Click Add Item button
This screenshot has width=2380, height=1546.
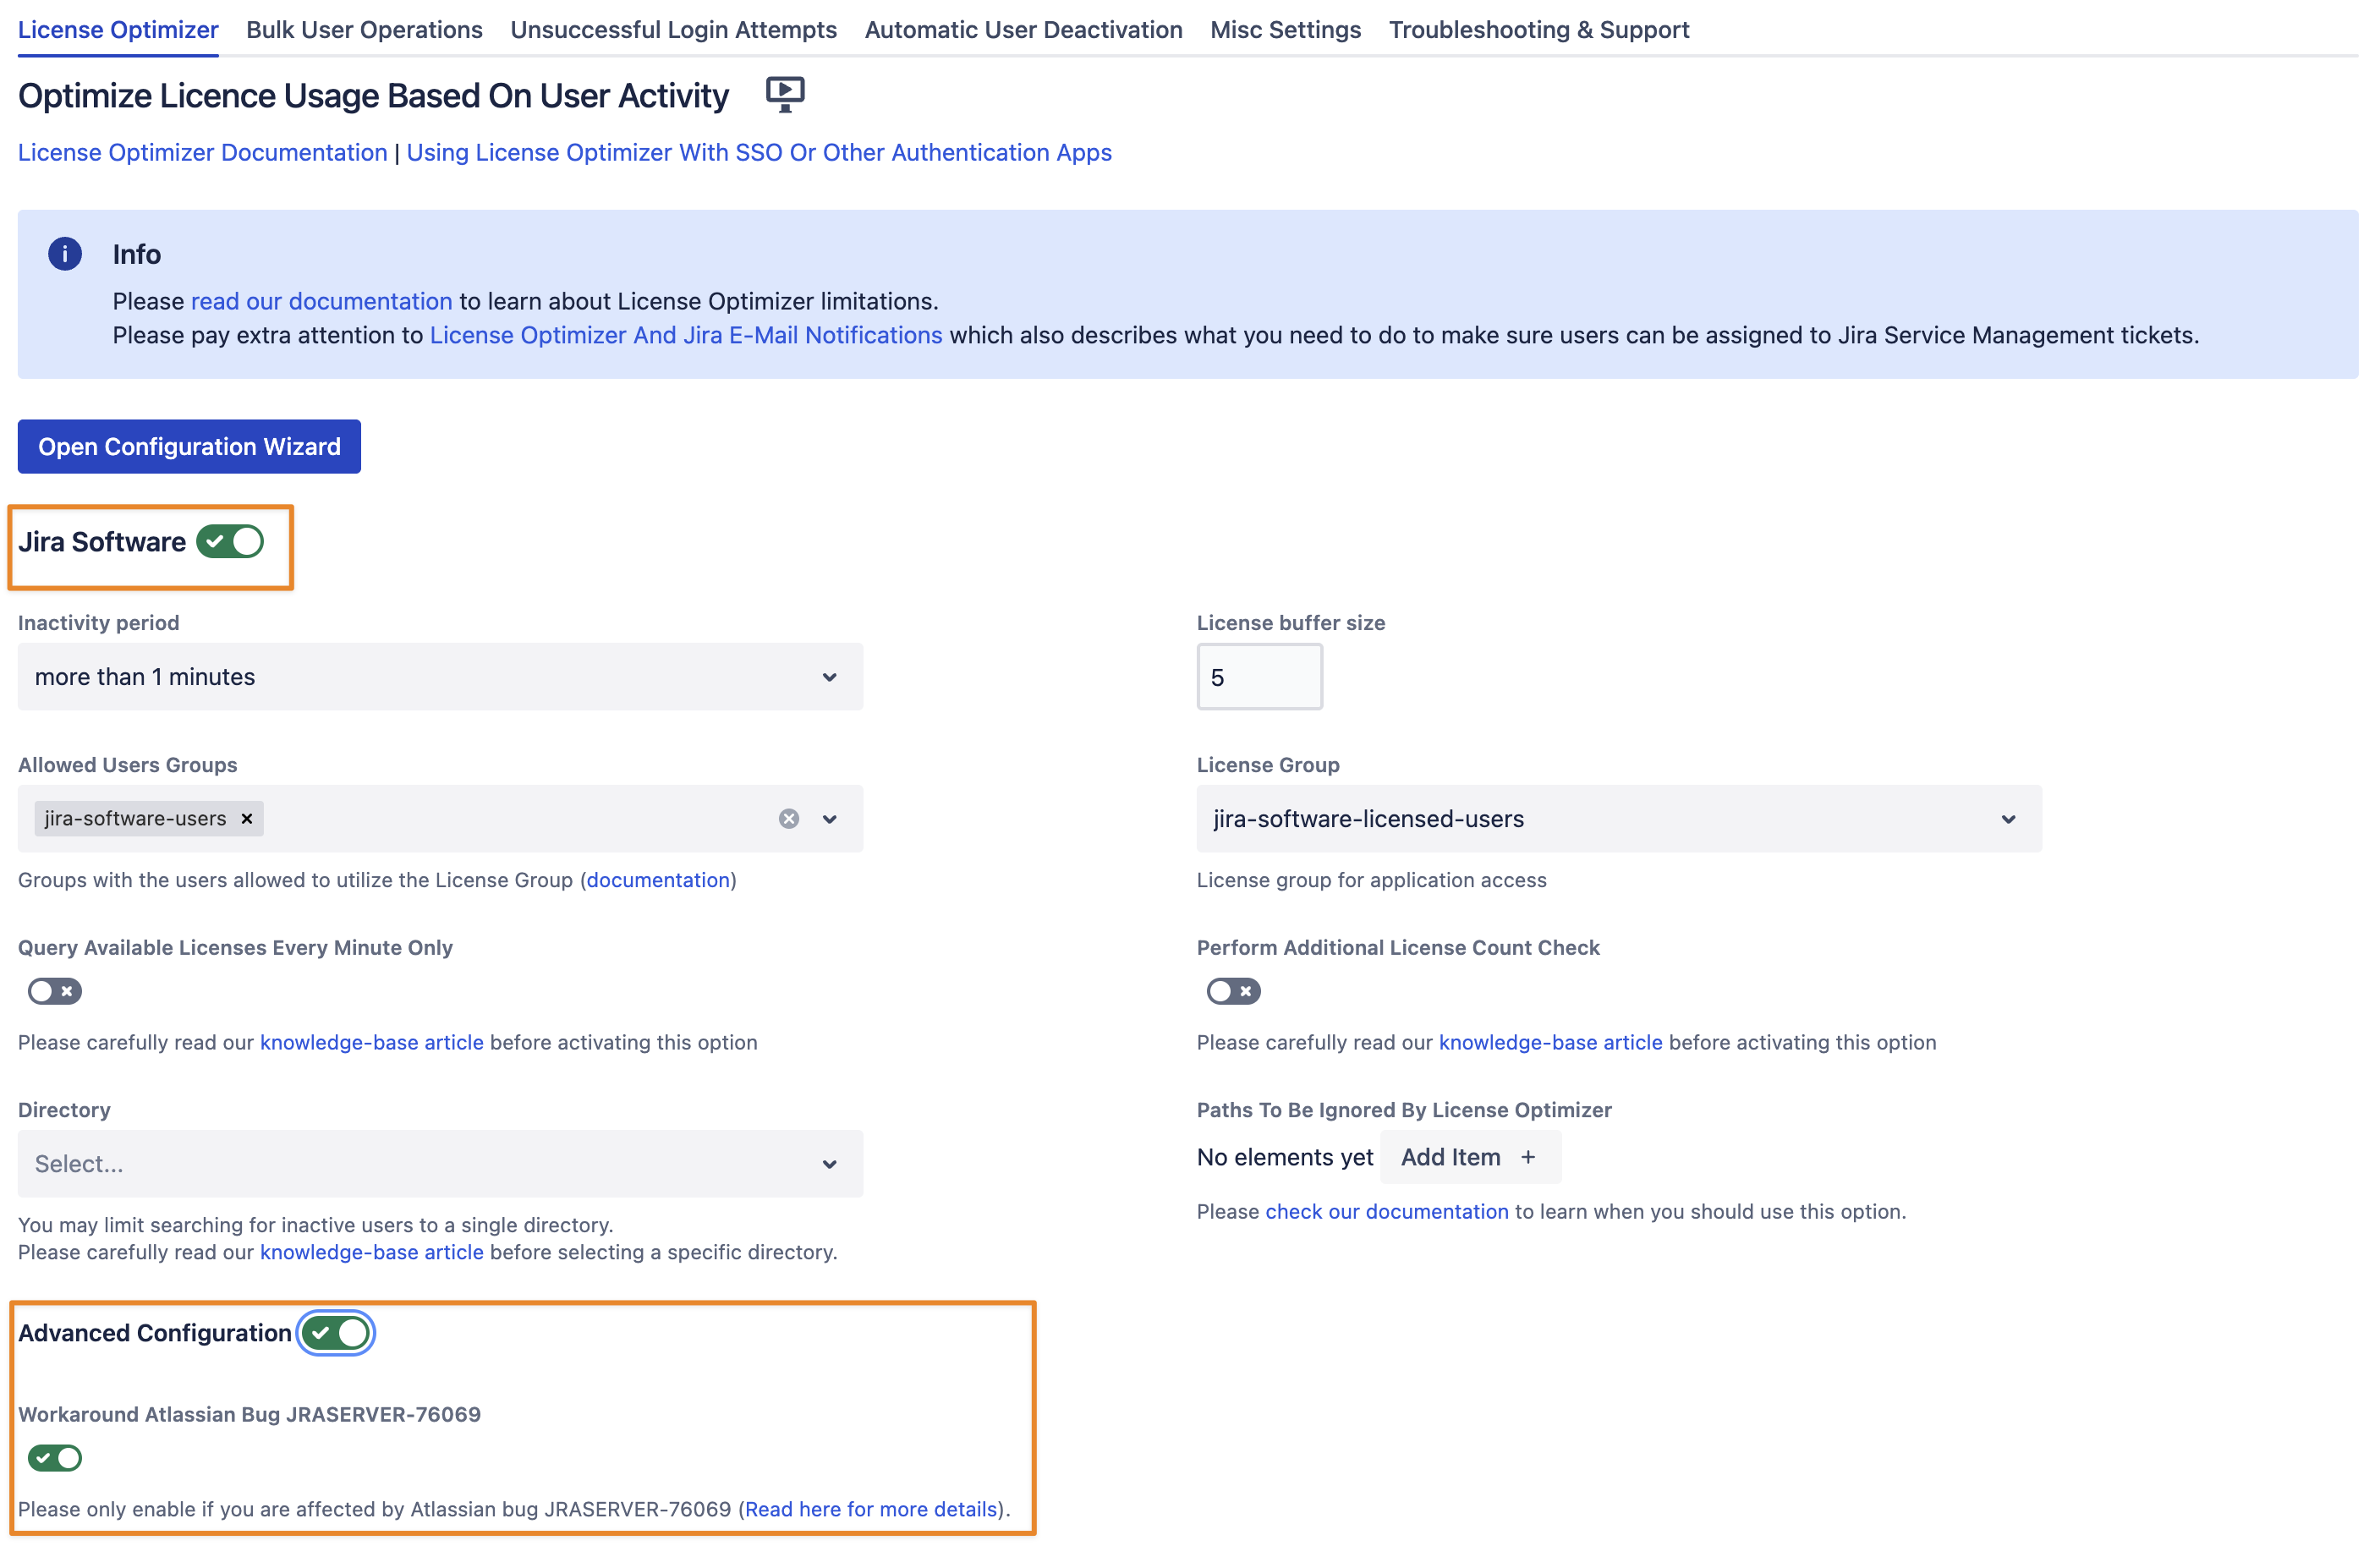coord(1470,1157)
